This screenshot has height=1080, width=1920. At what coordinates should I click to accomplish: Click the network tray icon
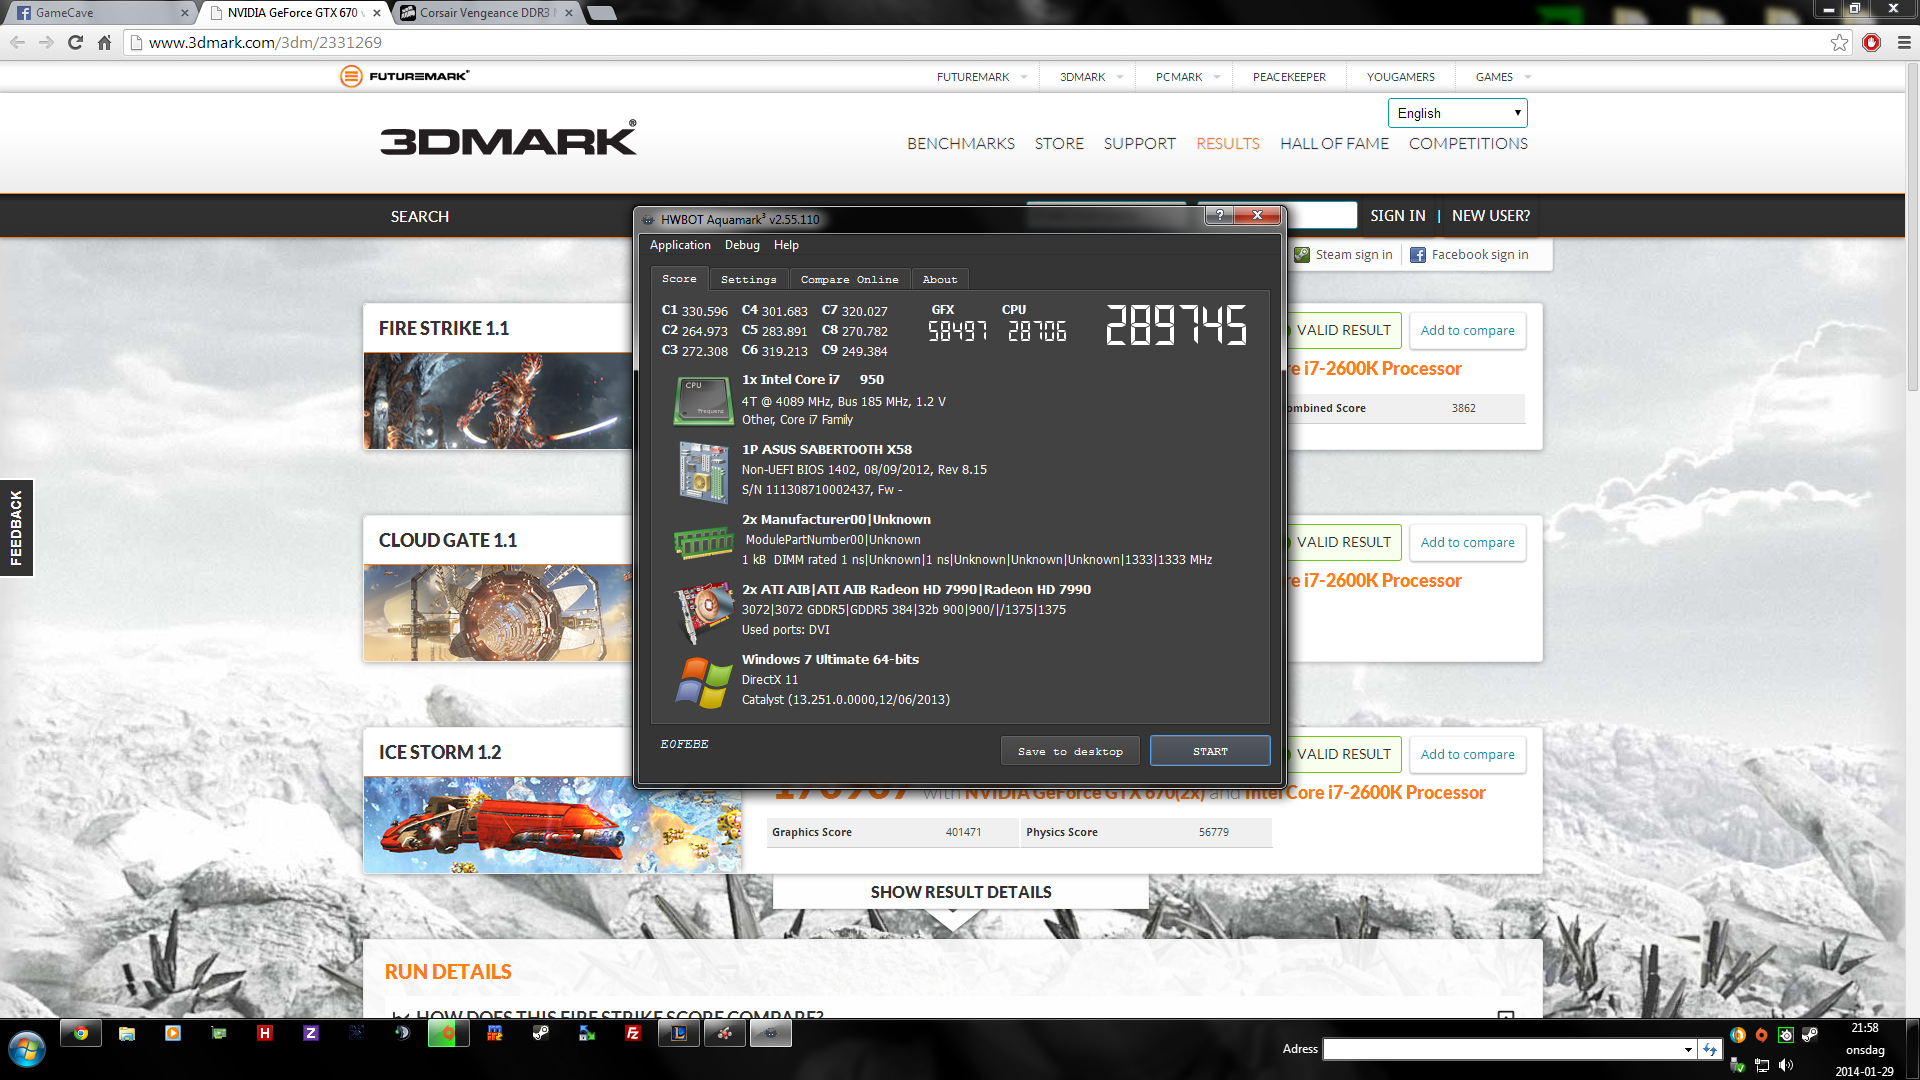1762,1065
